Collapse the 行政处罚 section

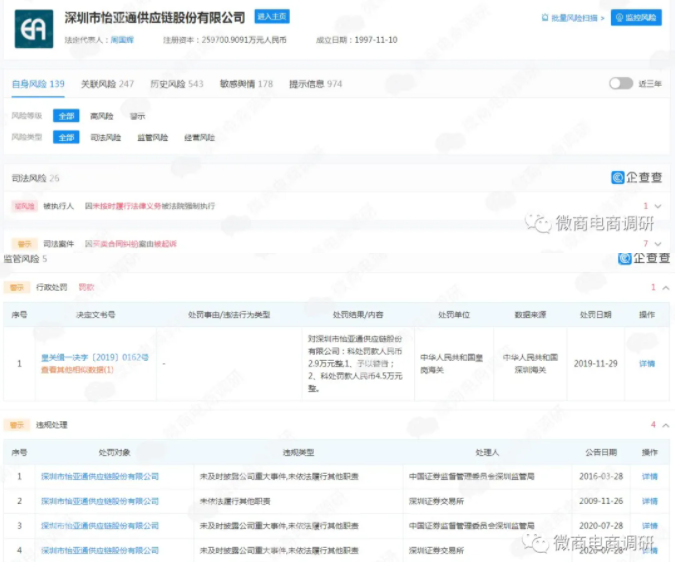(666, 287)
